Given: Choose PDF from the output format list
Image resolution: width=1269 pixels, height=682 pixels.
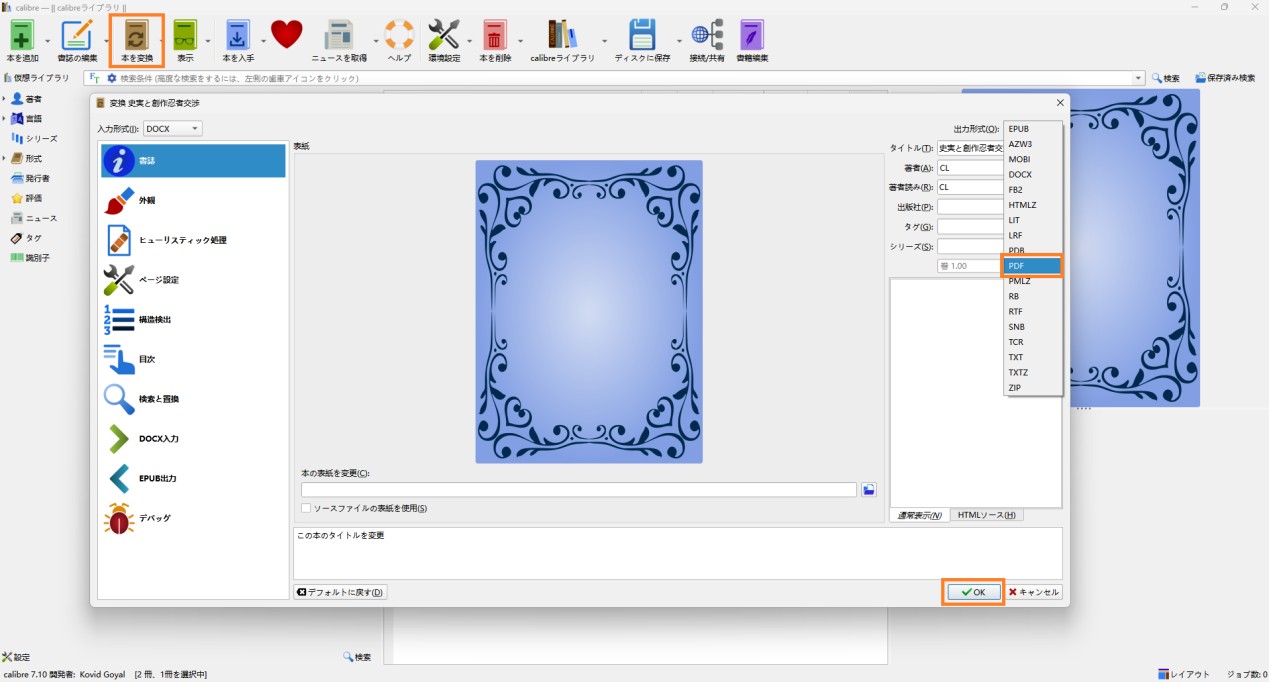Looking at the screenshot, I should (x=1033, y=266).
